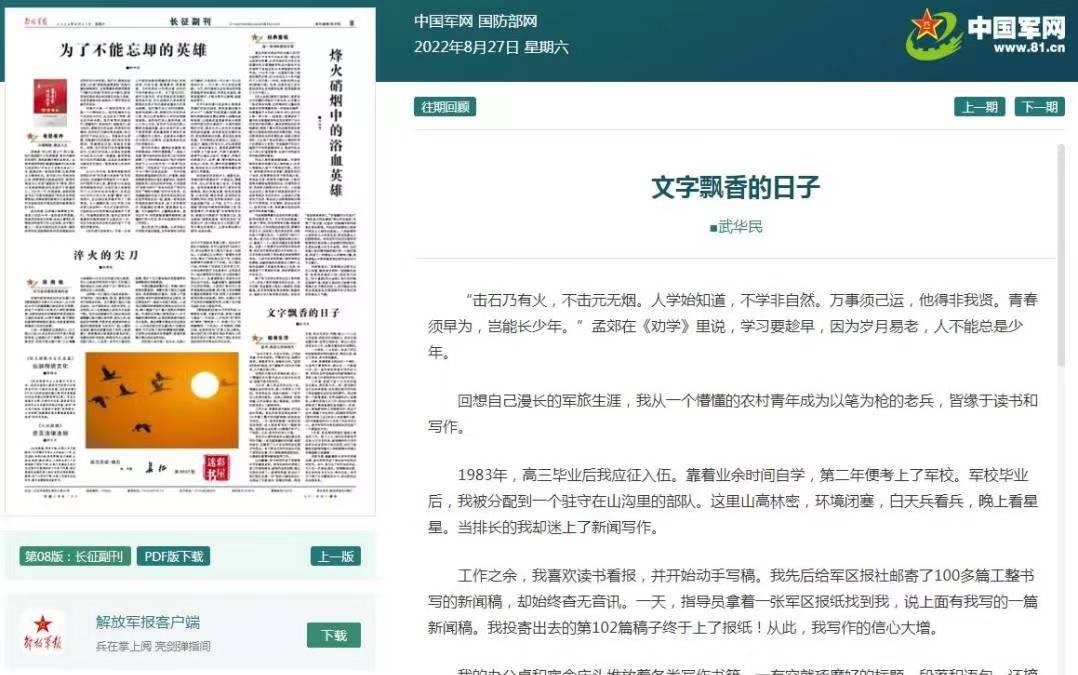Open the 中国军网 header link

(443, 21)
